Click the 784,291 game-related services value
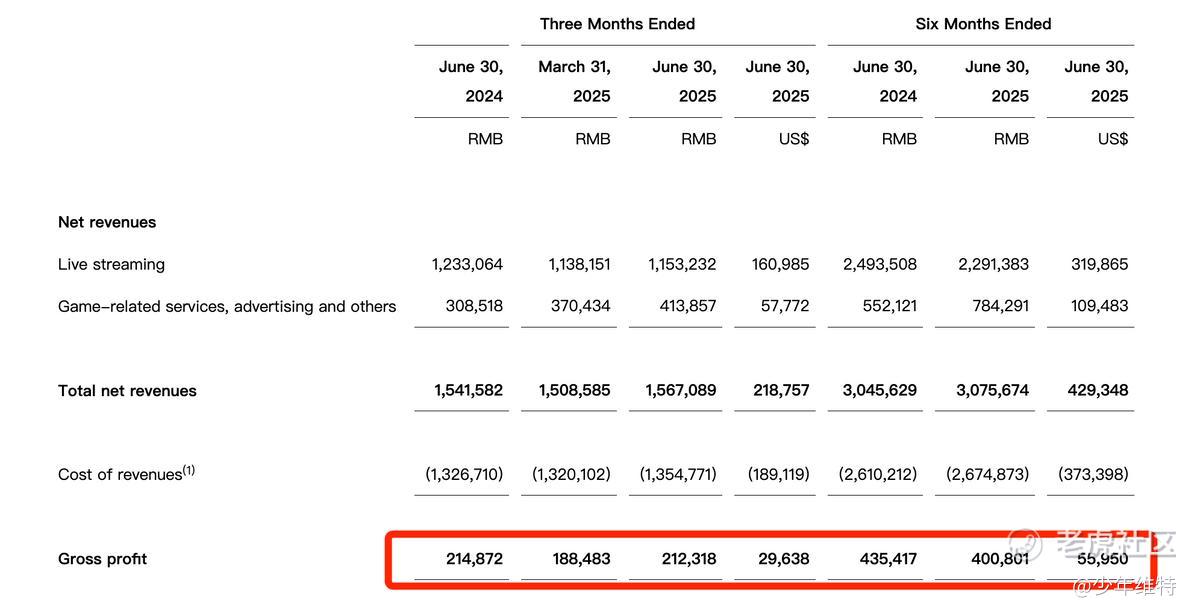This screenshot has width=1200, height=614. coord(1000,307)
